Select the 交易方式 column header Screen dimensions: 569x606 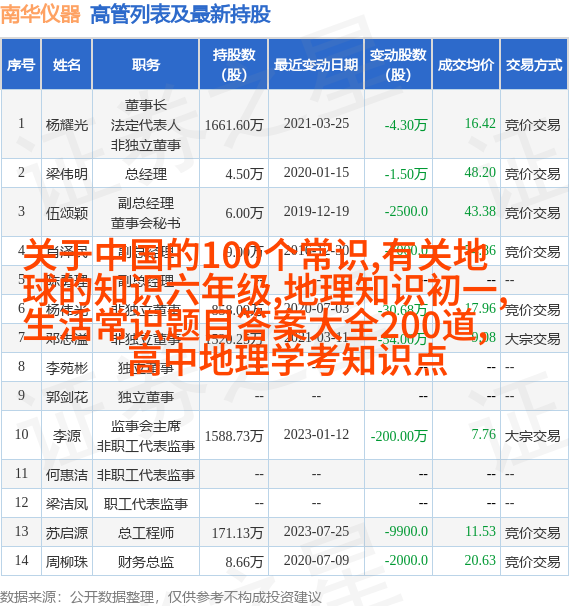[x=534, y=65]
